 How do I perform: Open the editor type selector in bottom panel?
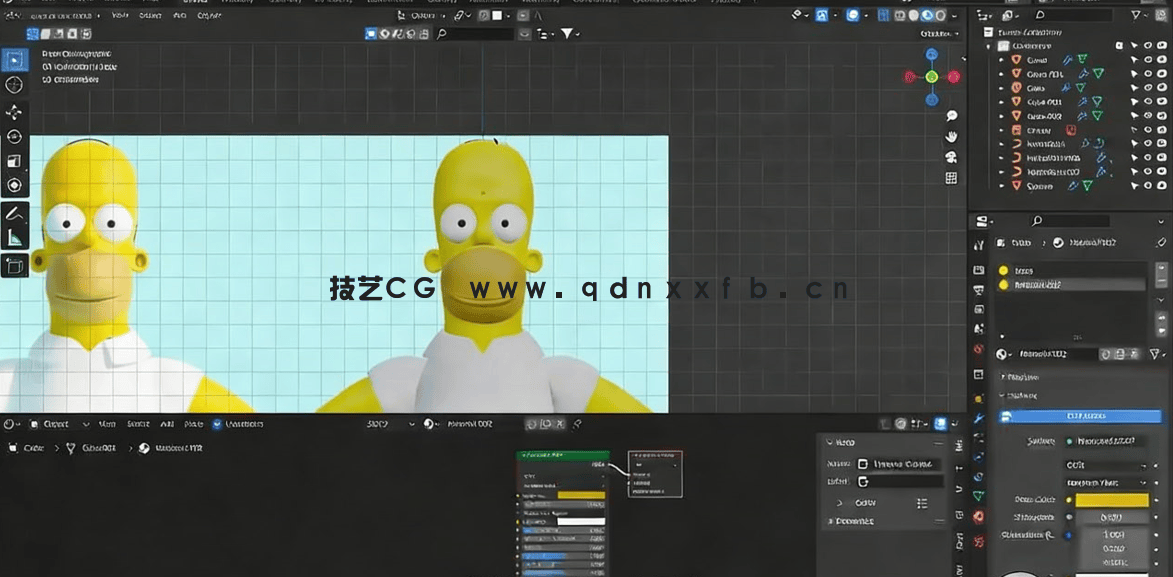point(9,423)
